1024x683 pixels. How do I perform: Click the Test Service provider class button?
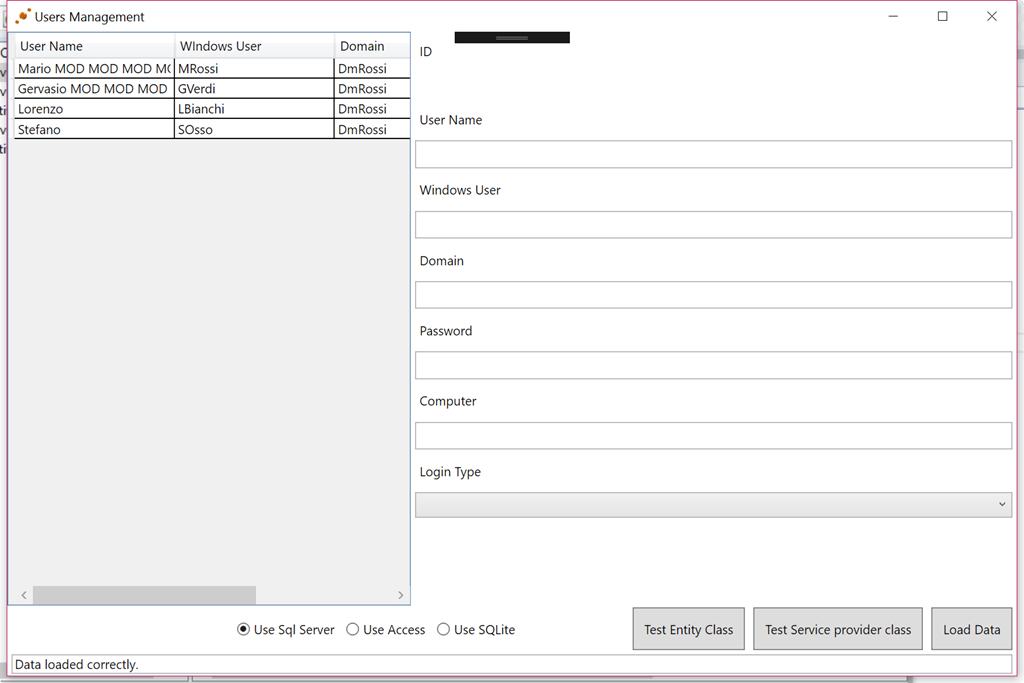click(837, 630)
